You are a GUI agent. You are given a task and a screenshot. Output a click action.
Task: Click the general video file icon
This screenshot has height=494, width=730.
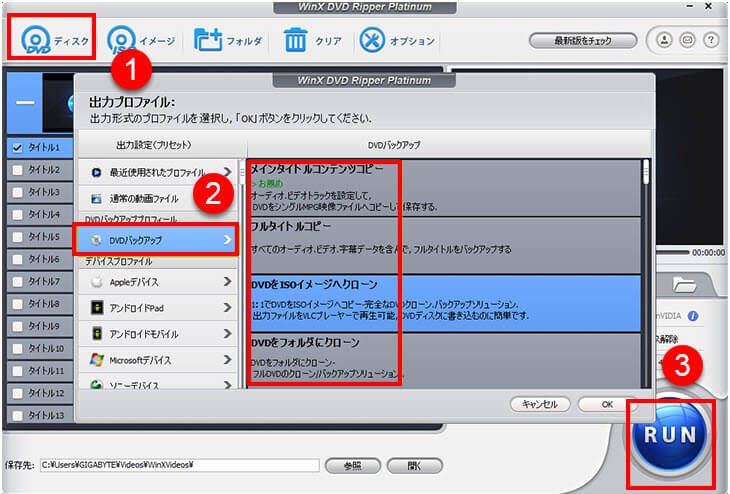tap(96, 199)
